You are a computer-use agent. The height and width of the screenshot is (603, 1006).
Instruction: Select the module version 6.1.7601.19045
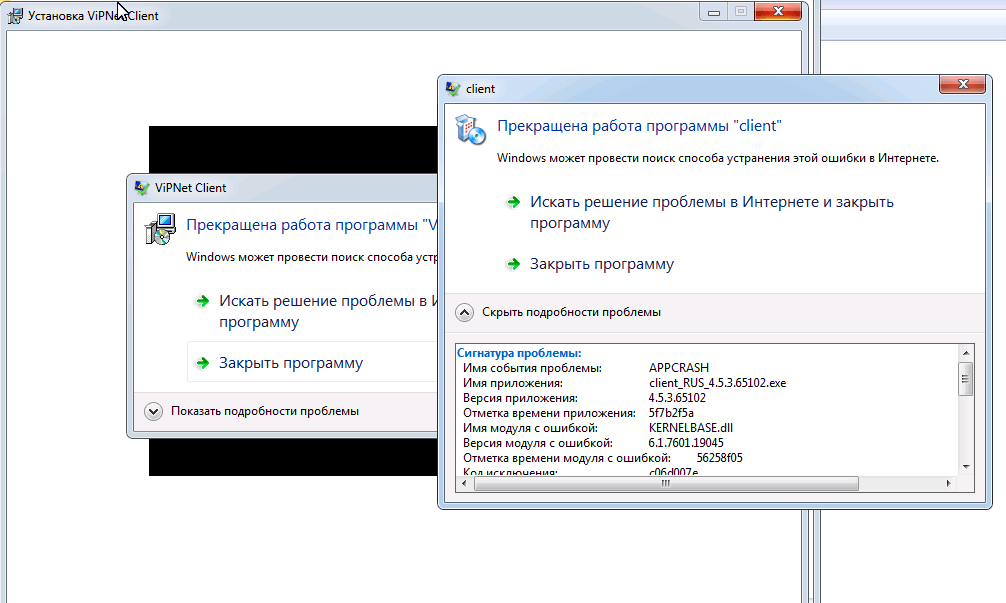coord(686,443)
